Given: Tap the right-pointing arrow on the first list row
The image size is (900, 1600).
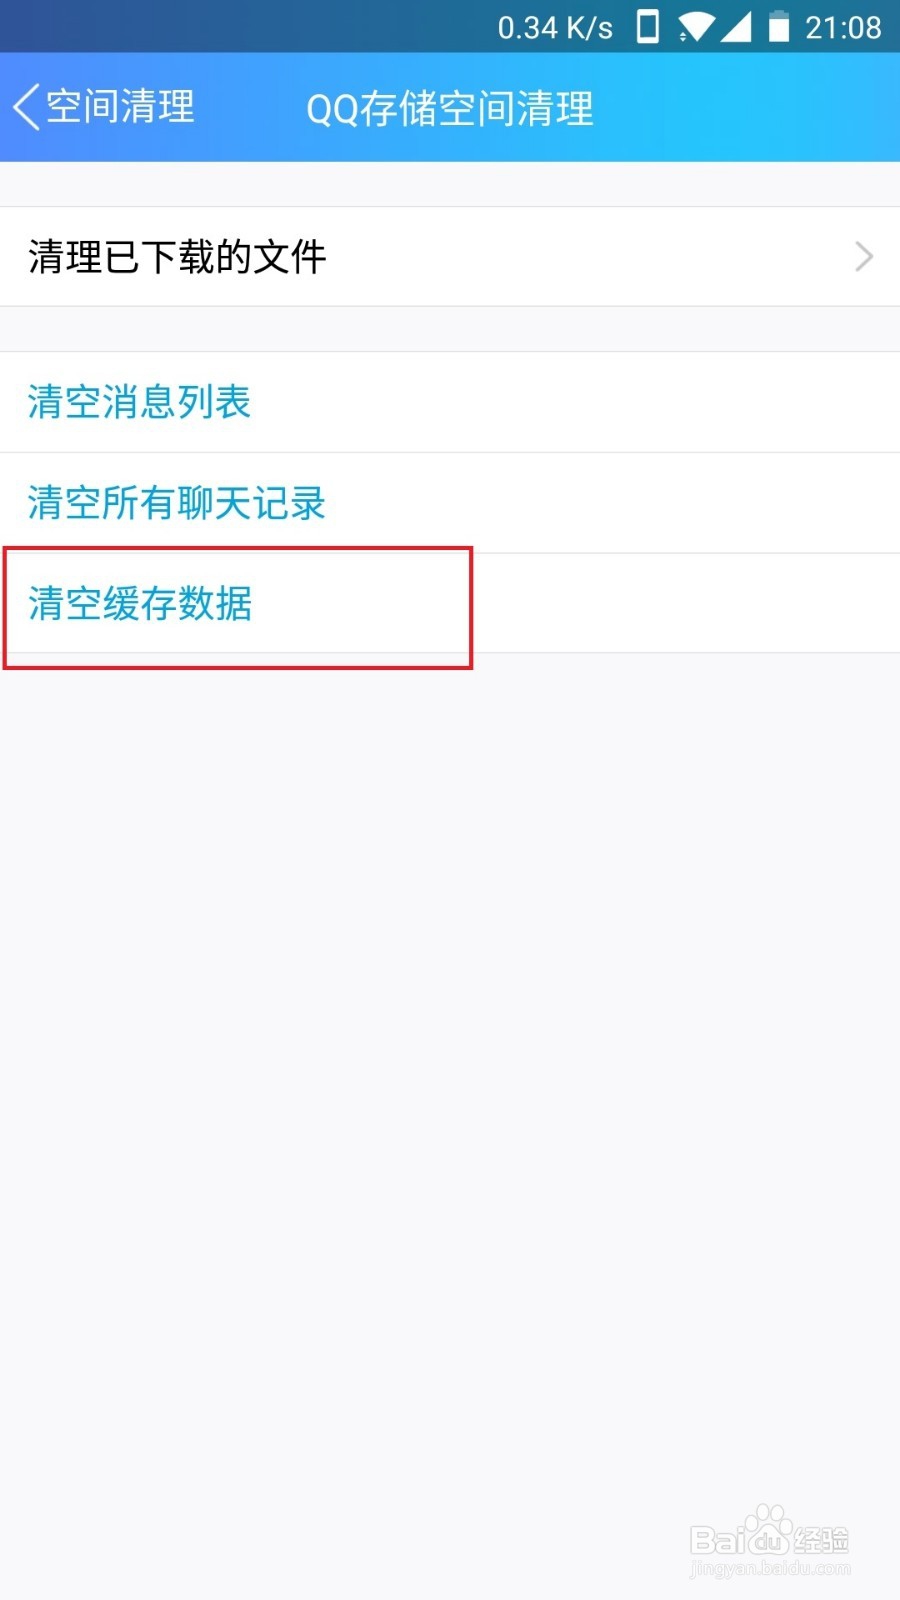Looking at the screenshot, I should point(862,257).
